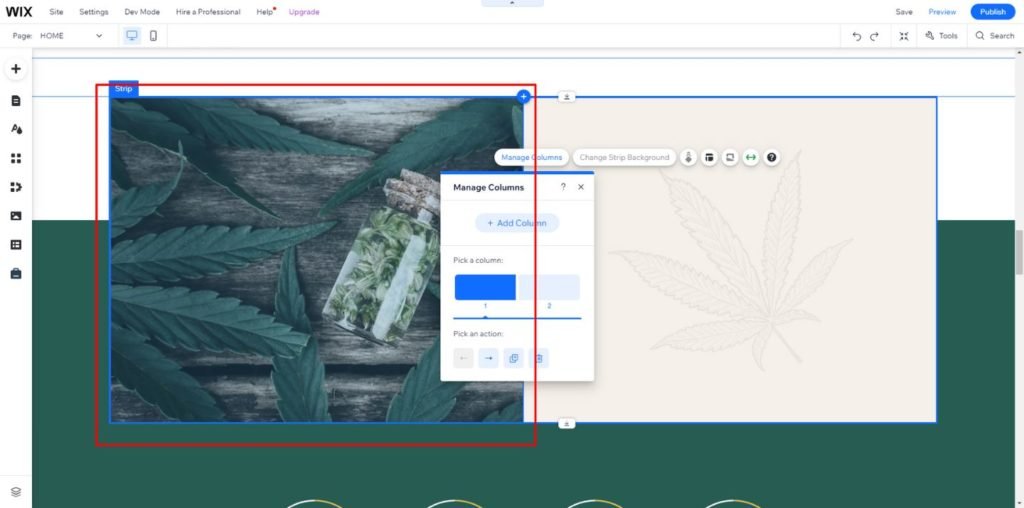Click the bottom strip stretch handle
Screen dimensions: 1024x508
pyautogui.click(x=566, y=424)
